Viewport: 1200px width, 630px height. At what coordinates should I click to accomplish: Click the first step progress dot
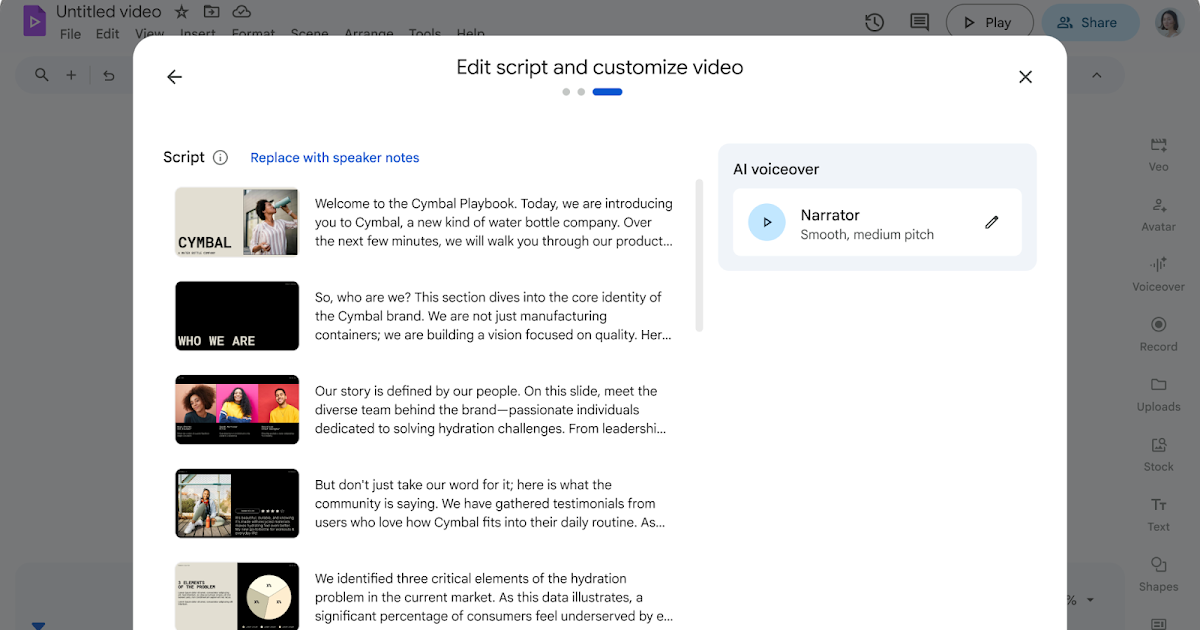click(566, 92)
